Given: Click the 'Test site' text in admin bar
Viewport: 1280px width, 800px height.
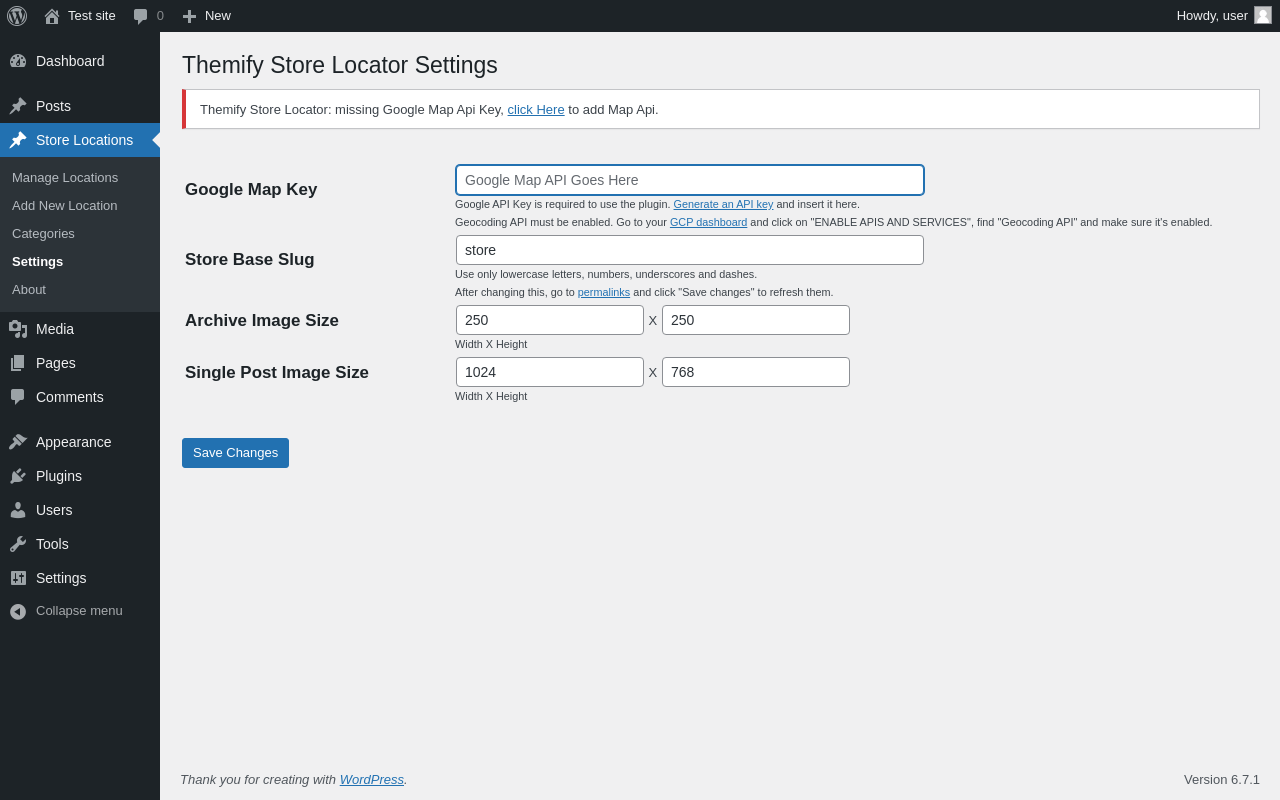Looking at the screenshot, I should click(x=92, y=16).
